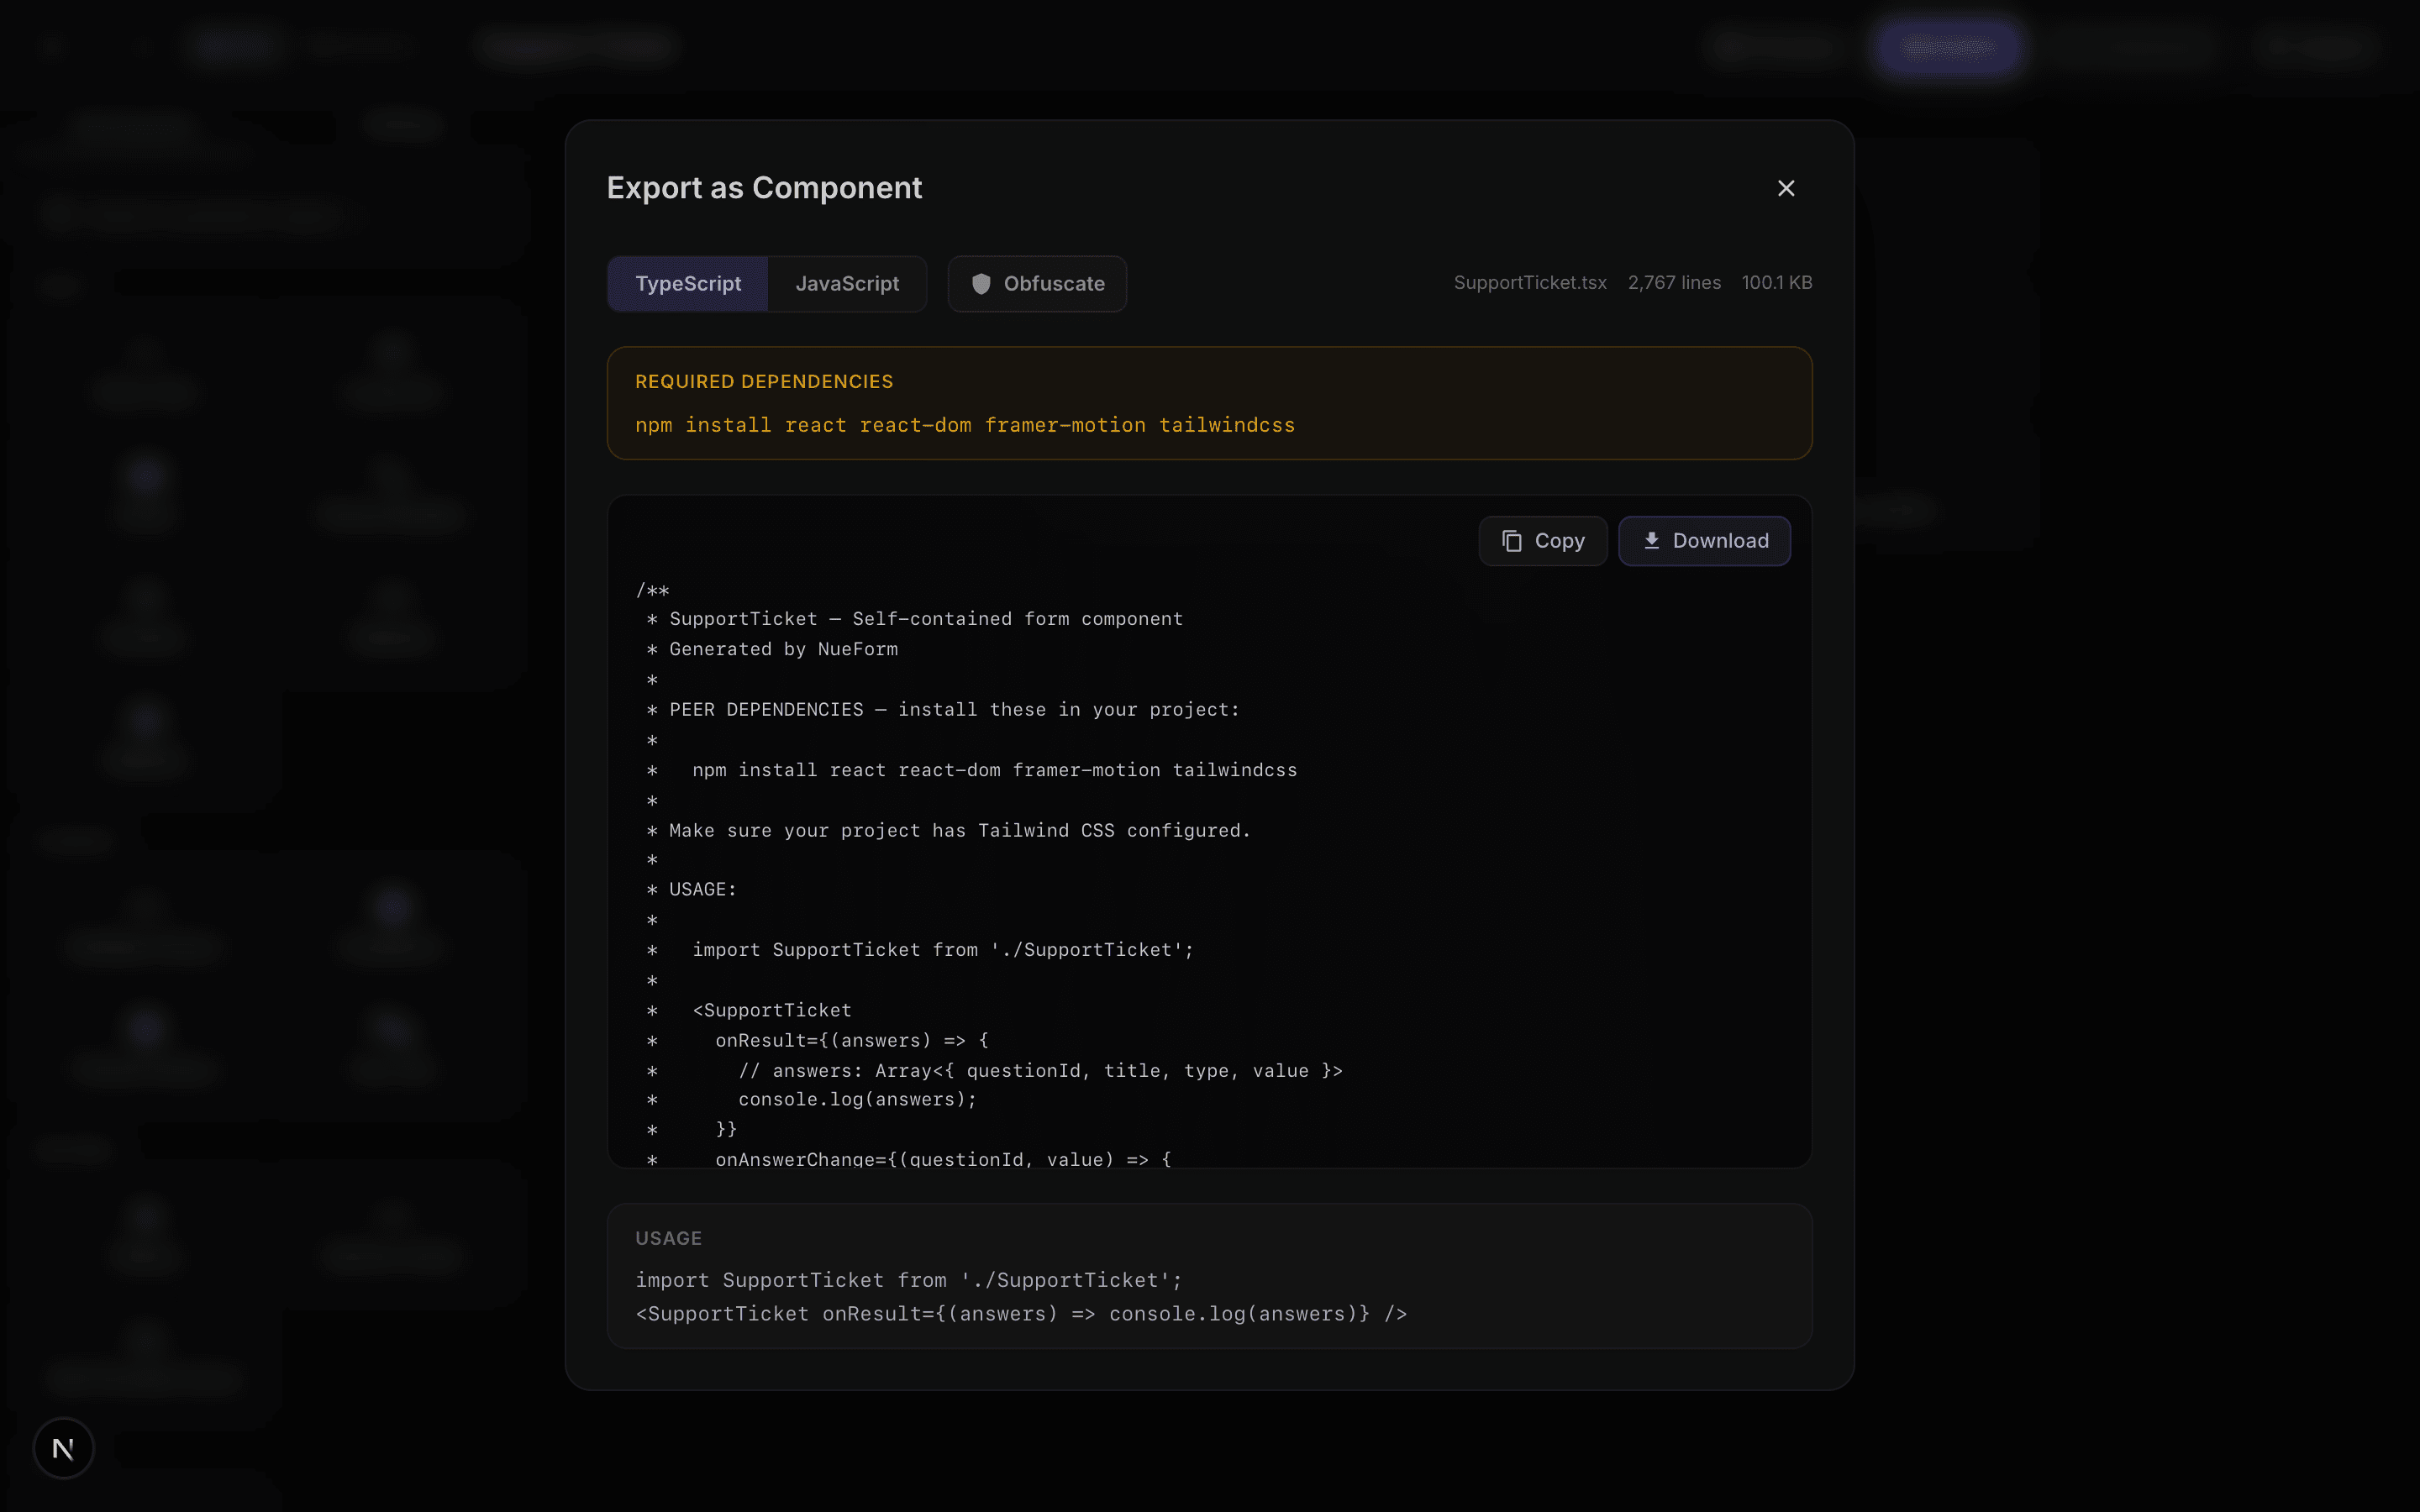Image resolution: width=2420 pixels, height=1512 pixels.
Task: Keep TypeScript selected as export language
Action: pyautogui.click(x=687, y=283)
